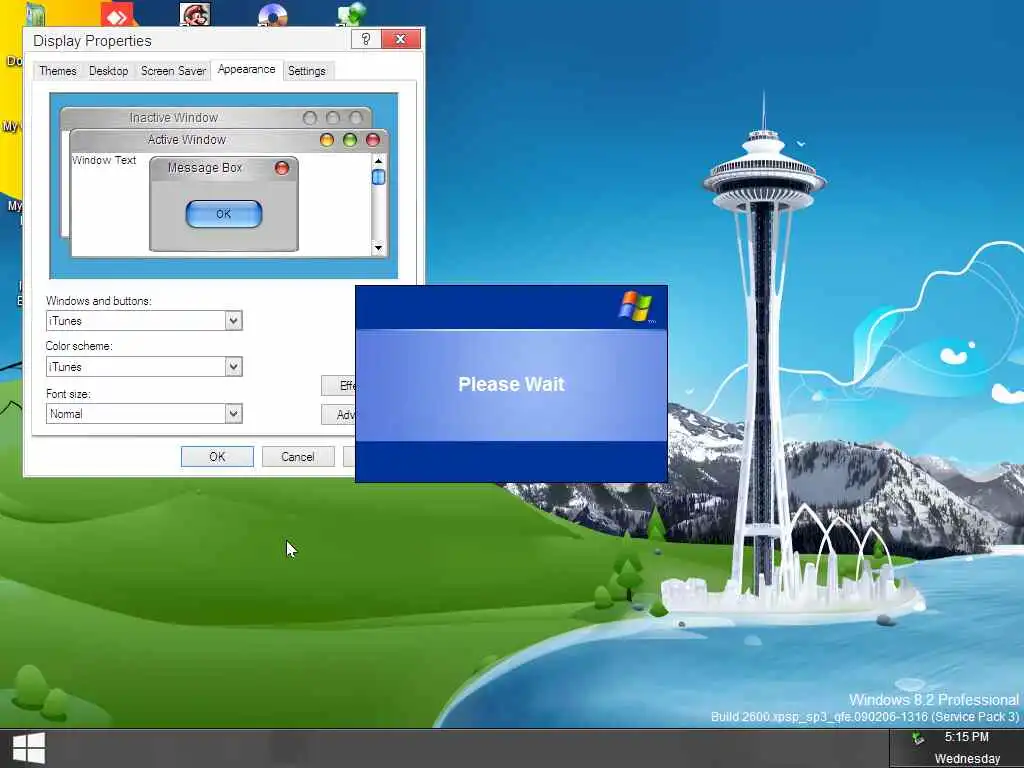Switch to the Desktop tab
The width and height of the screenshot is (1024, 768).
pos(108,71)
